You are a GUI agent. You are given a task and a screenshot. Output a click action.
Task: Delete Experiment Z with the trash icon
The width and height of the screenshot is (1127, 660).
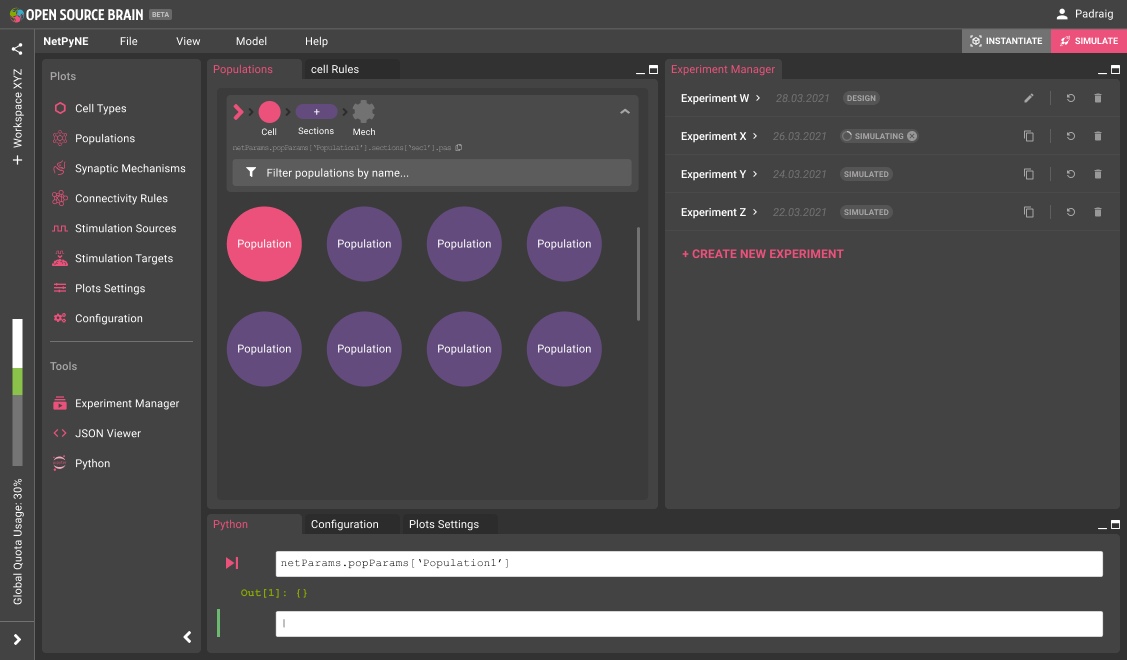[x=1097, y=211]
